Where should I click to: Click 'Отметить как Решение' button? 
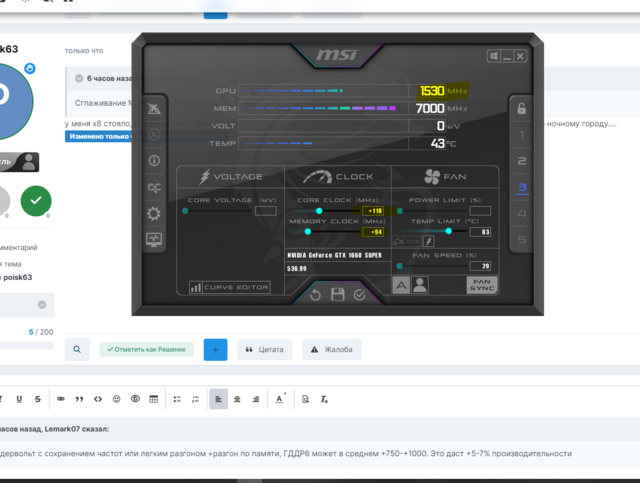coord(146,349)
